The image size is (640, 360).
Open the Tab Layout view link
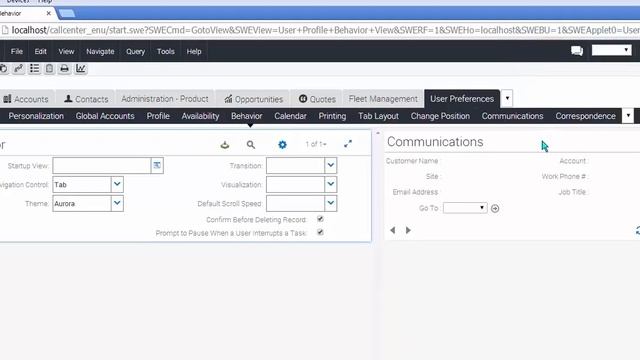coord(378,116)
